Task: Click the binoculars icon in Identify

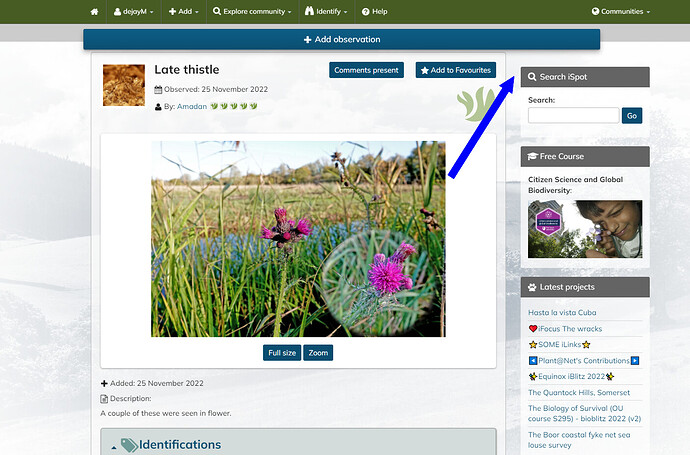Action: pos(309,11)
